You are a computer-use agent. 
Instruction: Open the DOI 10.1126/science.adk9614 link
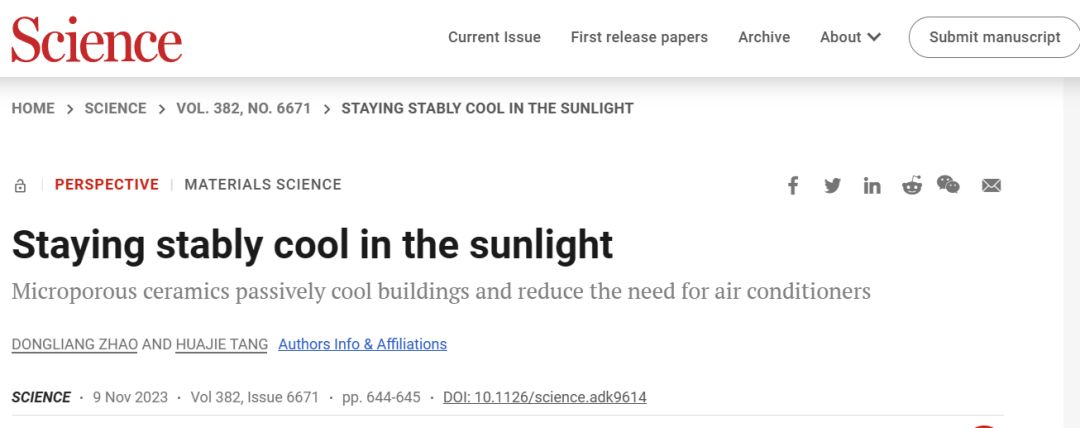545,397
